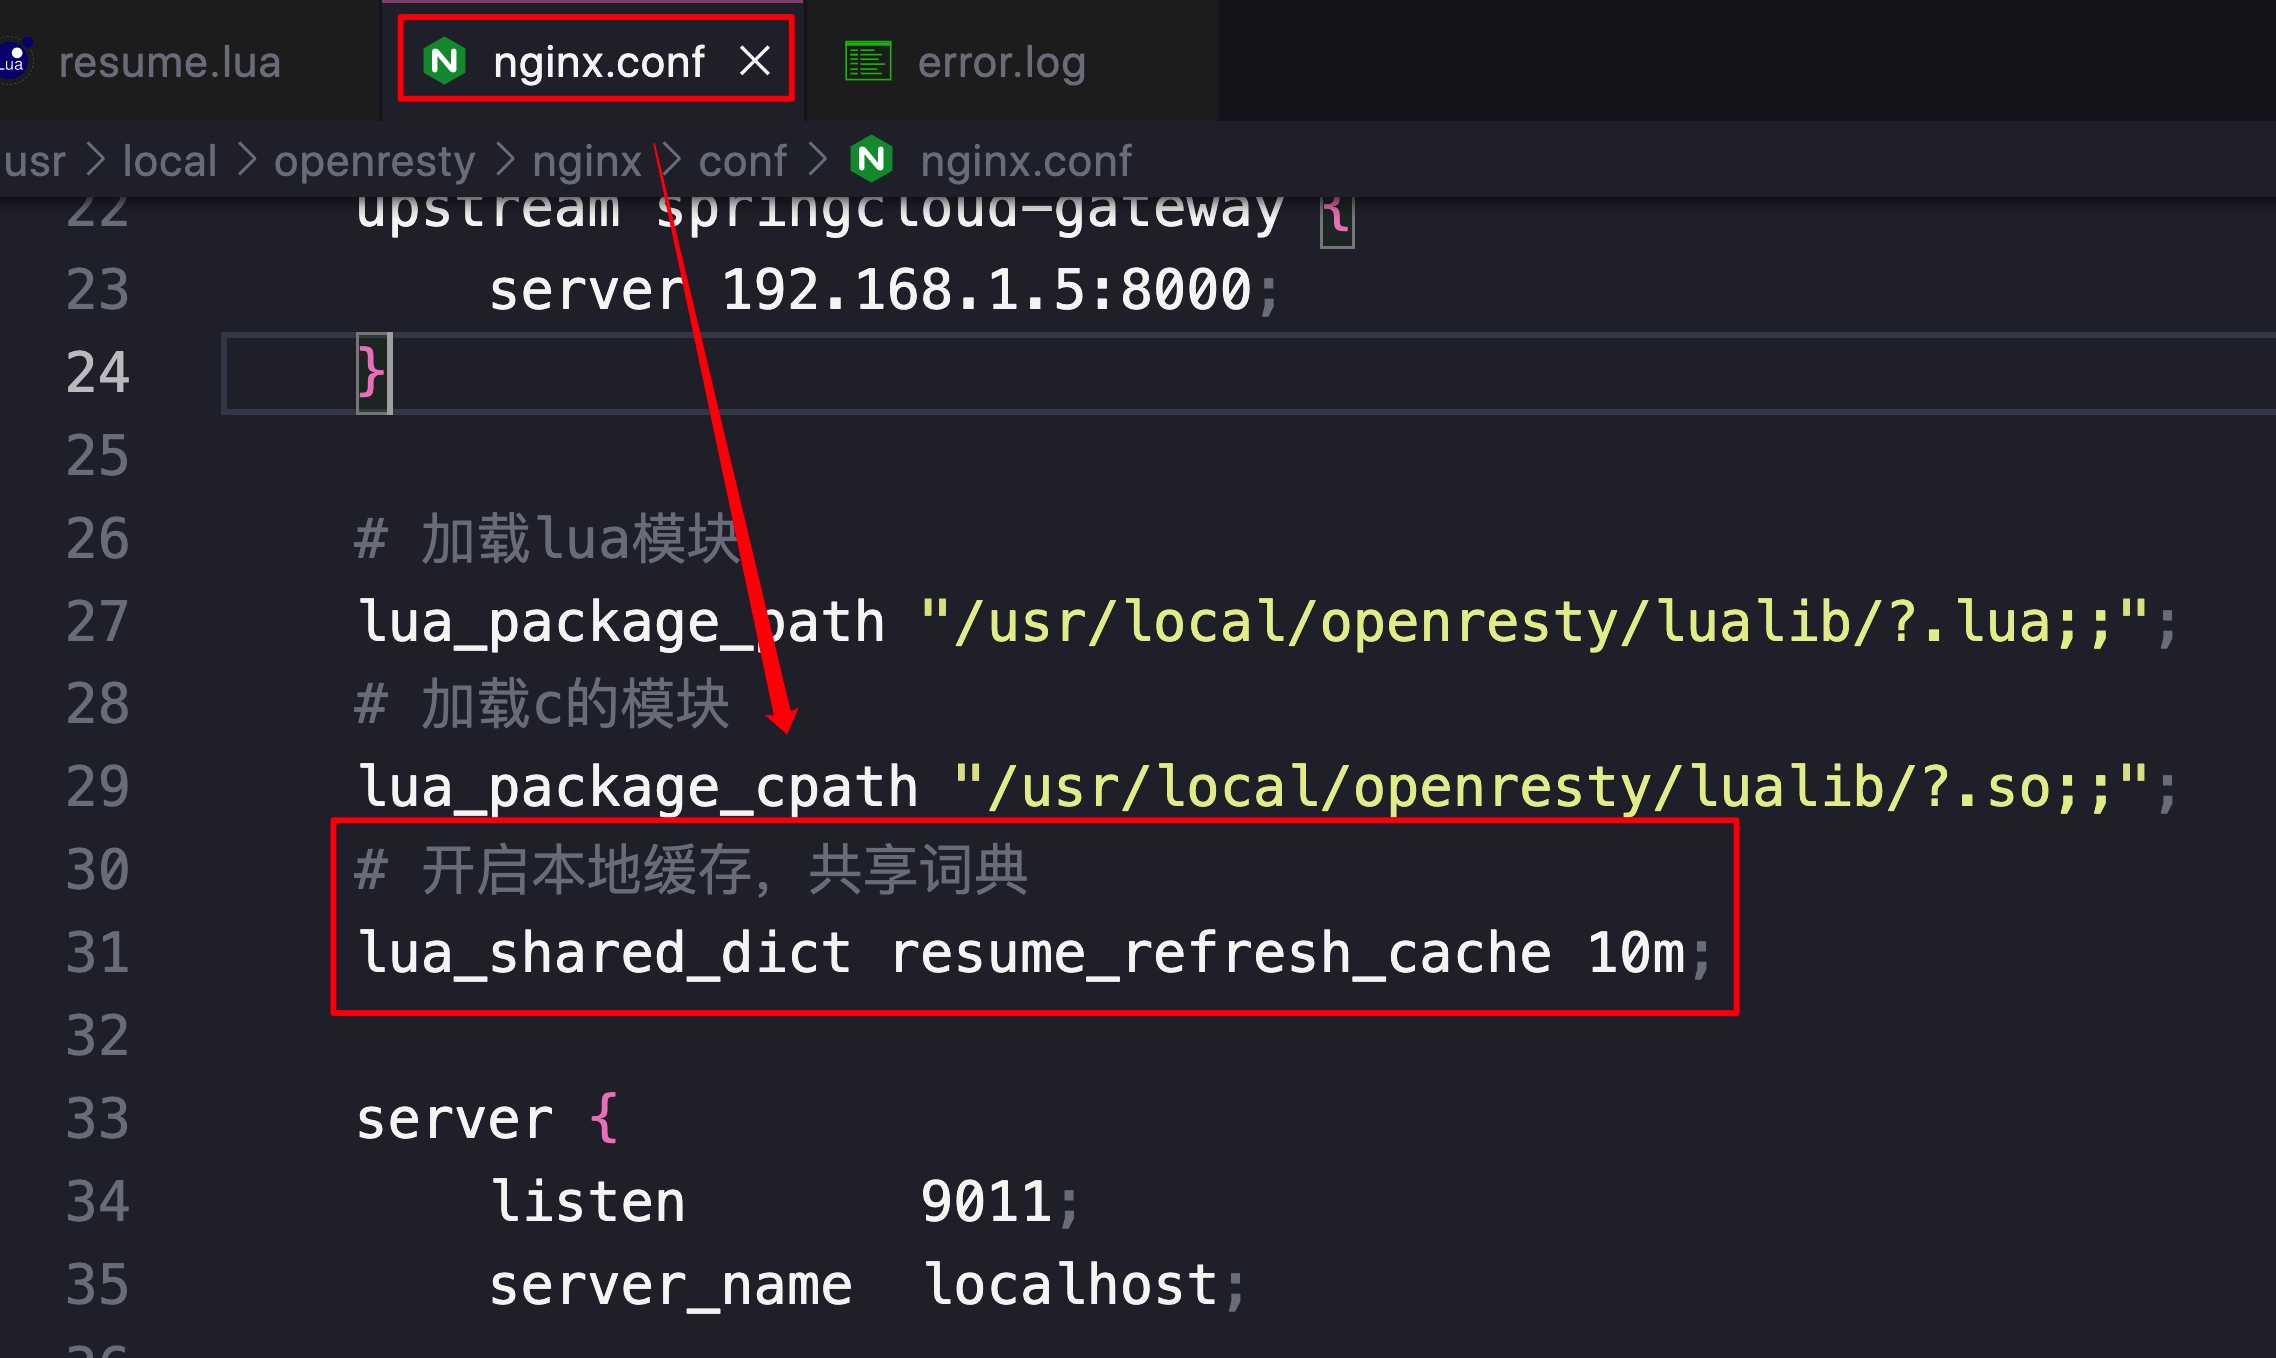The height and width of the screenshot is (1358, 2276).
Task: Open the local breadcrumb folder
Action: click(x=169, y=161)
